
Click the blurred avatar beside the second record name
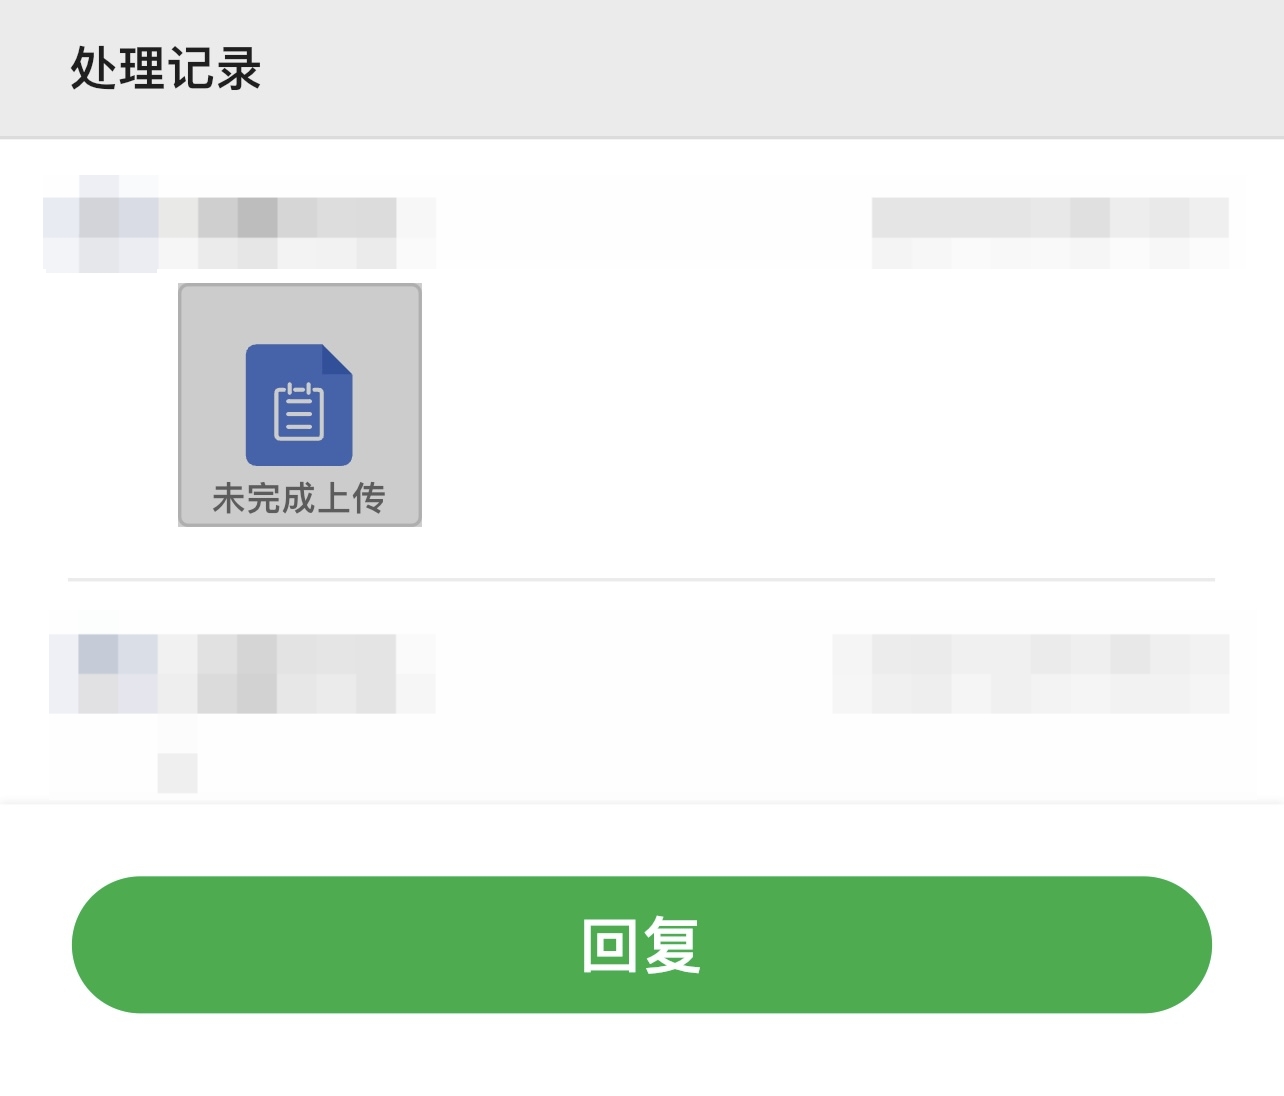[x=103, y=663]
